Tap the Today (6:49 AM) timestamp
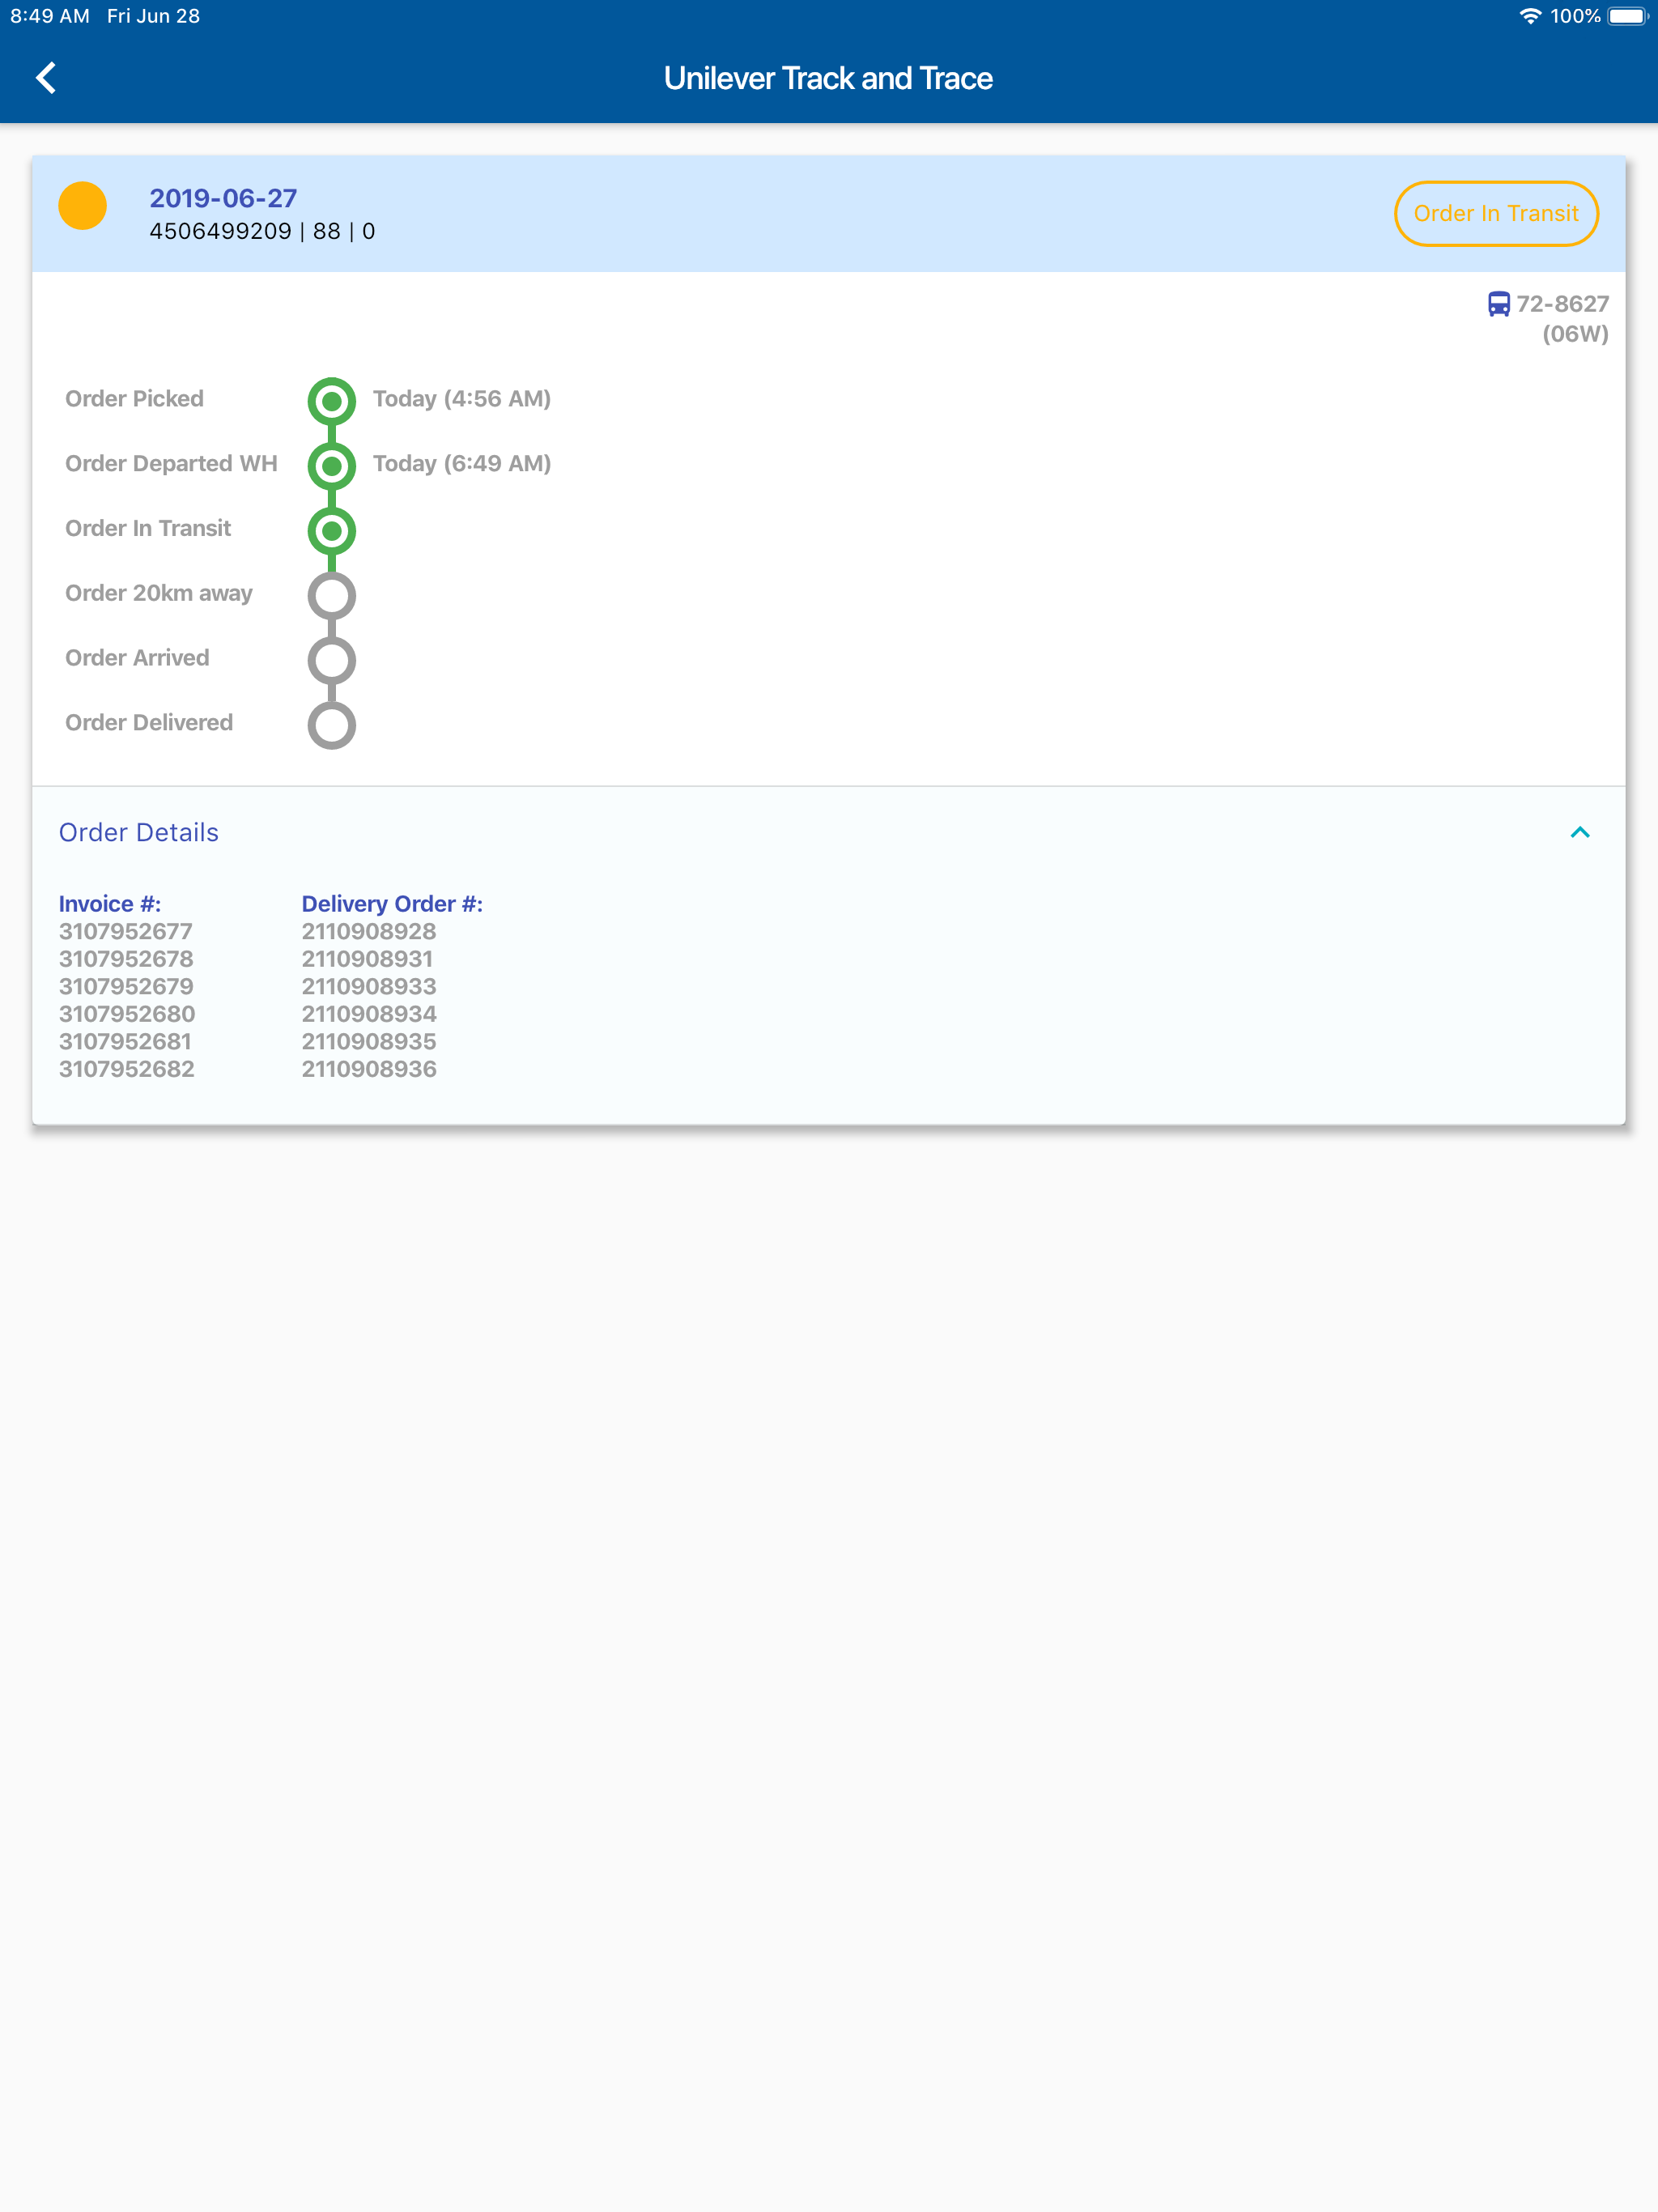This screenshot has width=1658, height=2212. tap(462, 464)
